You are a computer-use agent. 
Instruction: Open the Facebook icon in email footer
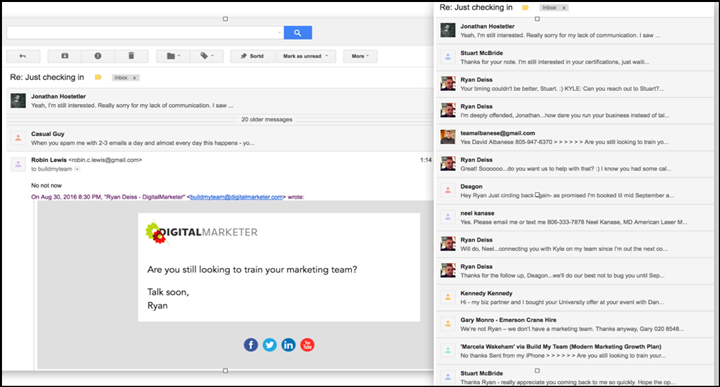point(251,345)
